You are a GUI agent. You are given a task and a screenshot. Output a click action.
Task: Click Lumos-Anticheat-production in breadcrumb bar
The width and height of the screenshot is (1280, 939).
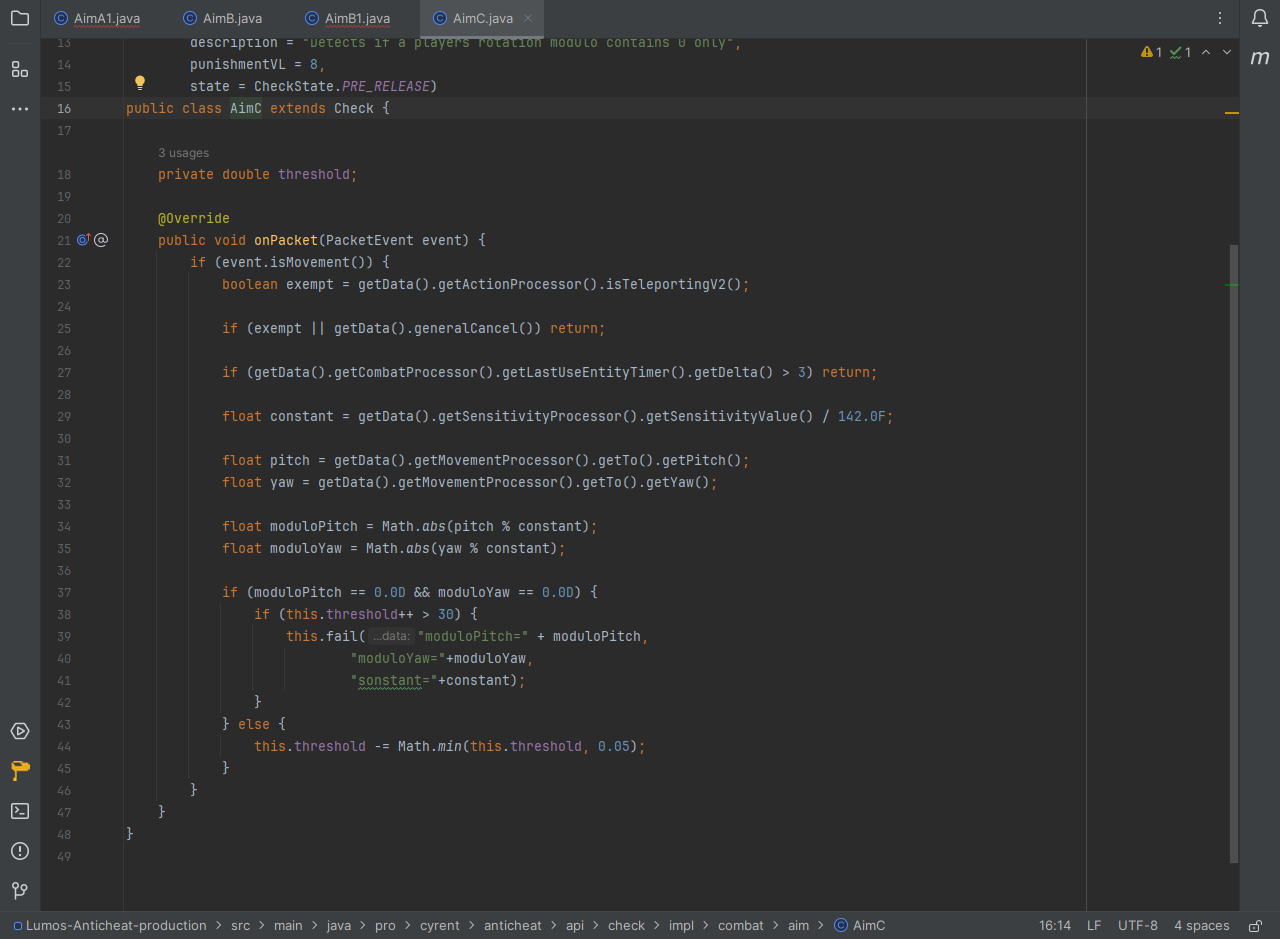[110, 926]
